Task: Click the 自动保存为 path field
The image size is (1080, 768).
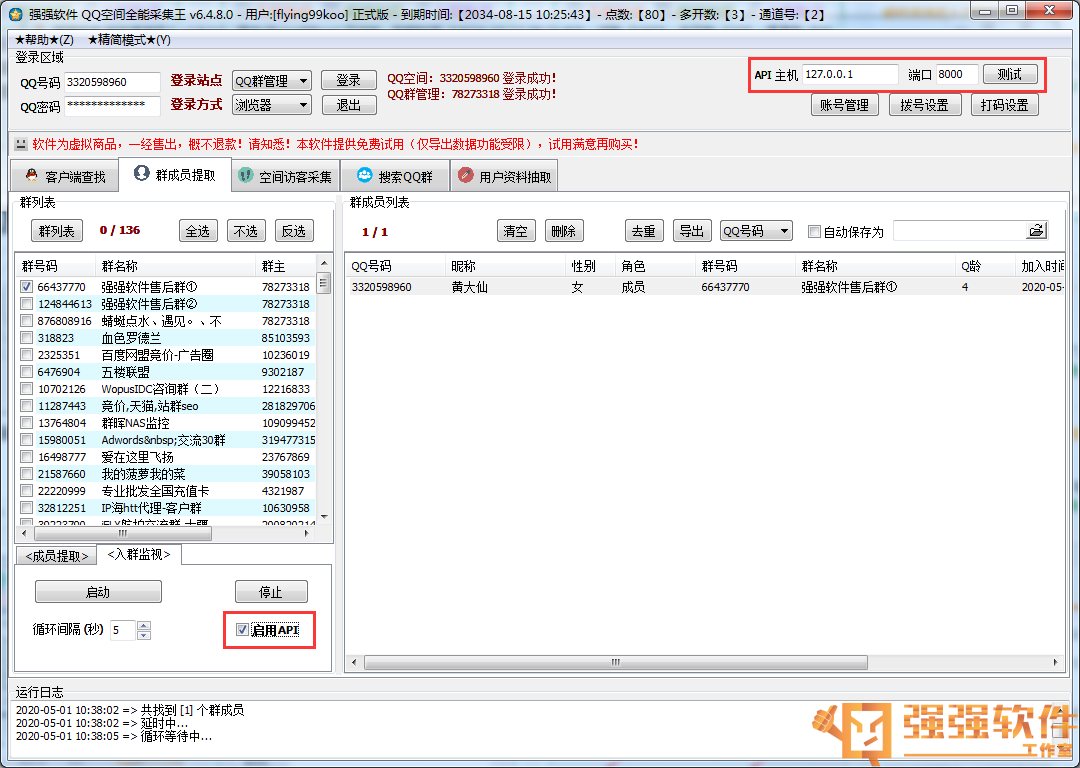Action: click(961, 231)
